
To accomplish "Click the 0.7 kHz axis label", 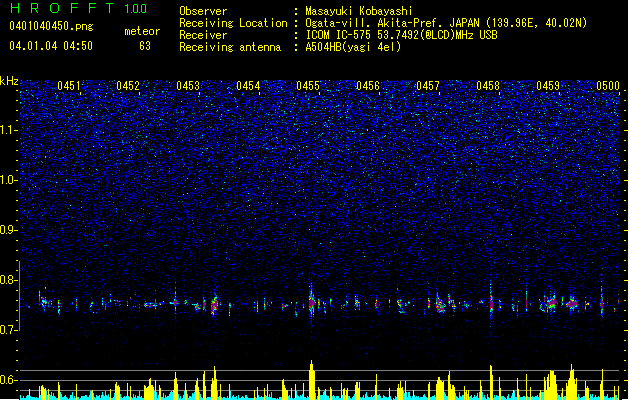I will 8,330.
